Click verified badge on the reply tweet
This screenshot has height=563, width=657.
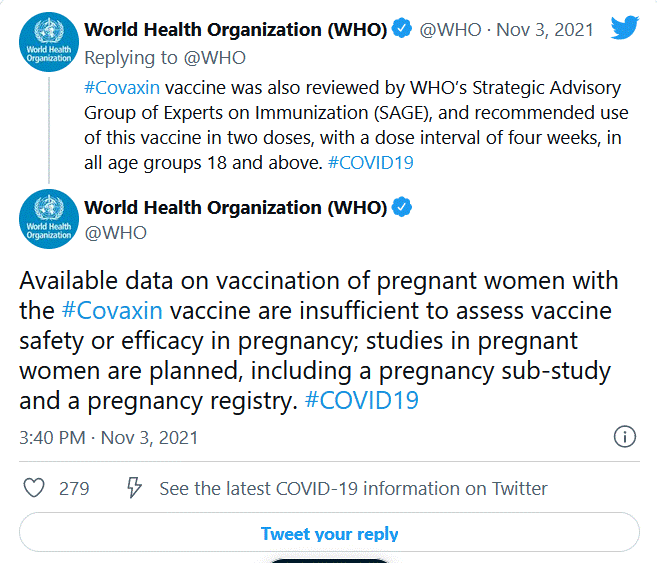tap(401, 29)
